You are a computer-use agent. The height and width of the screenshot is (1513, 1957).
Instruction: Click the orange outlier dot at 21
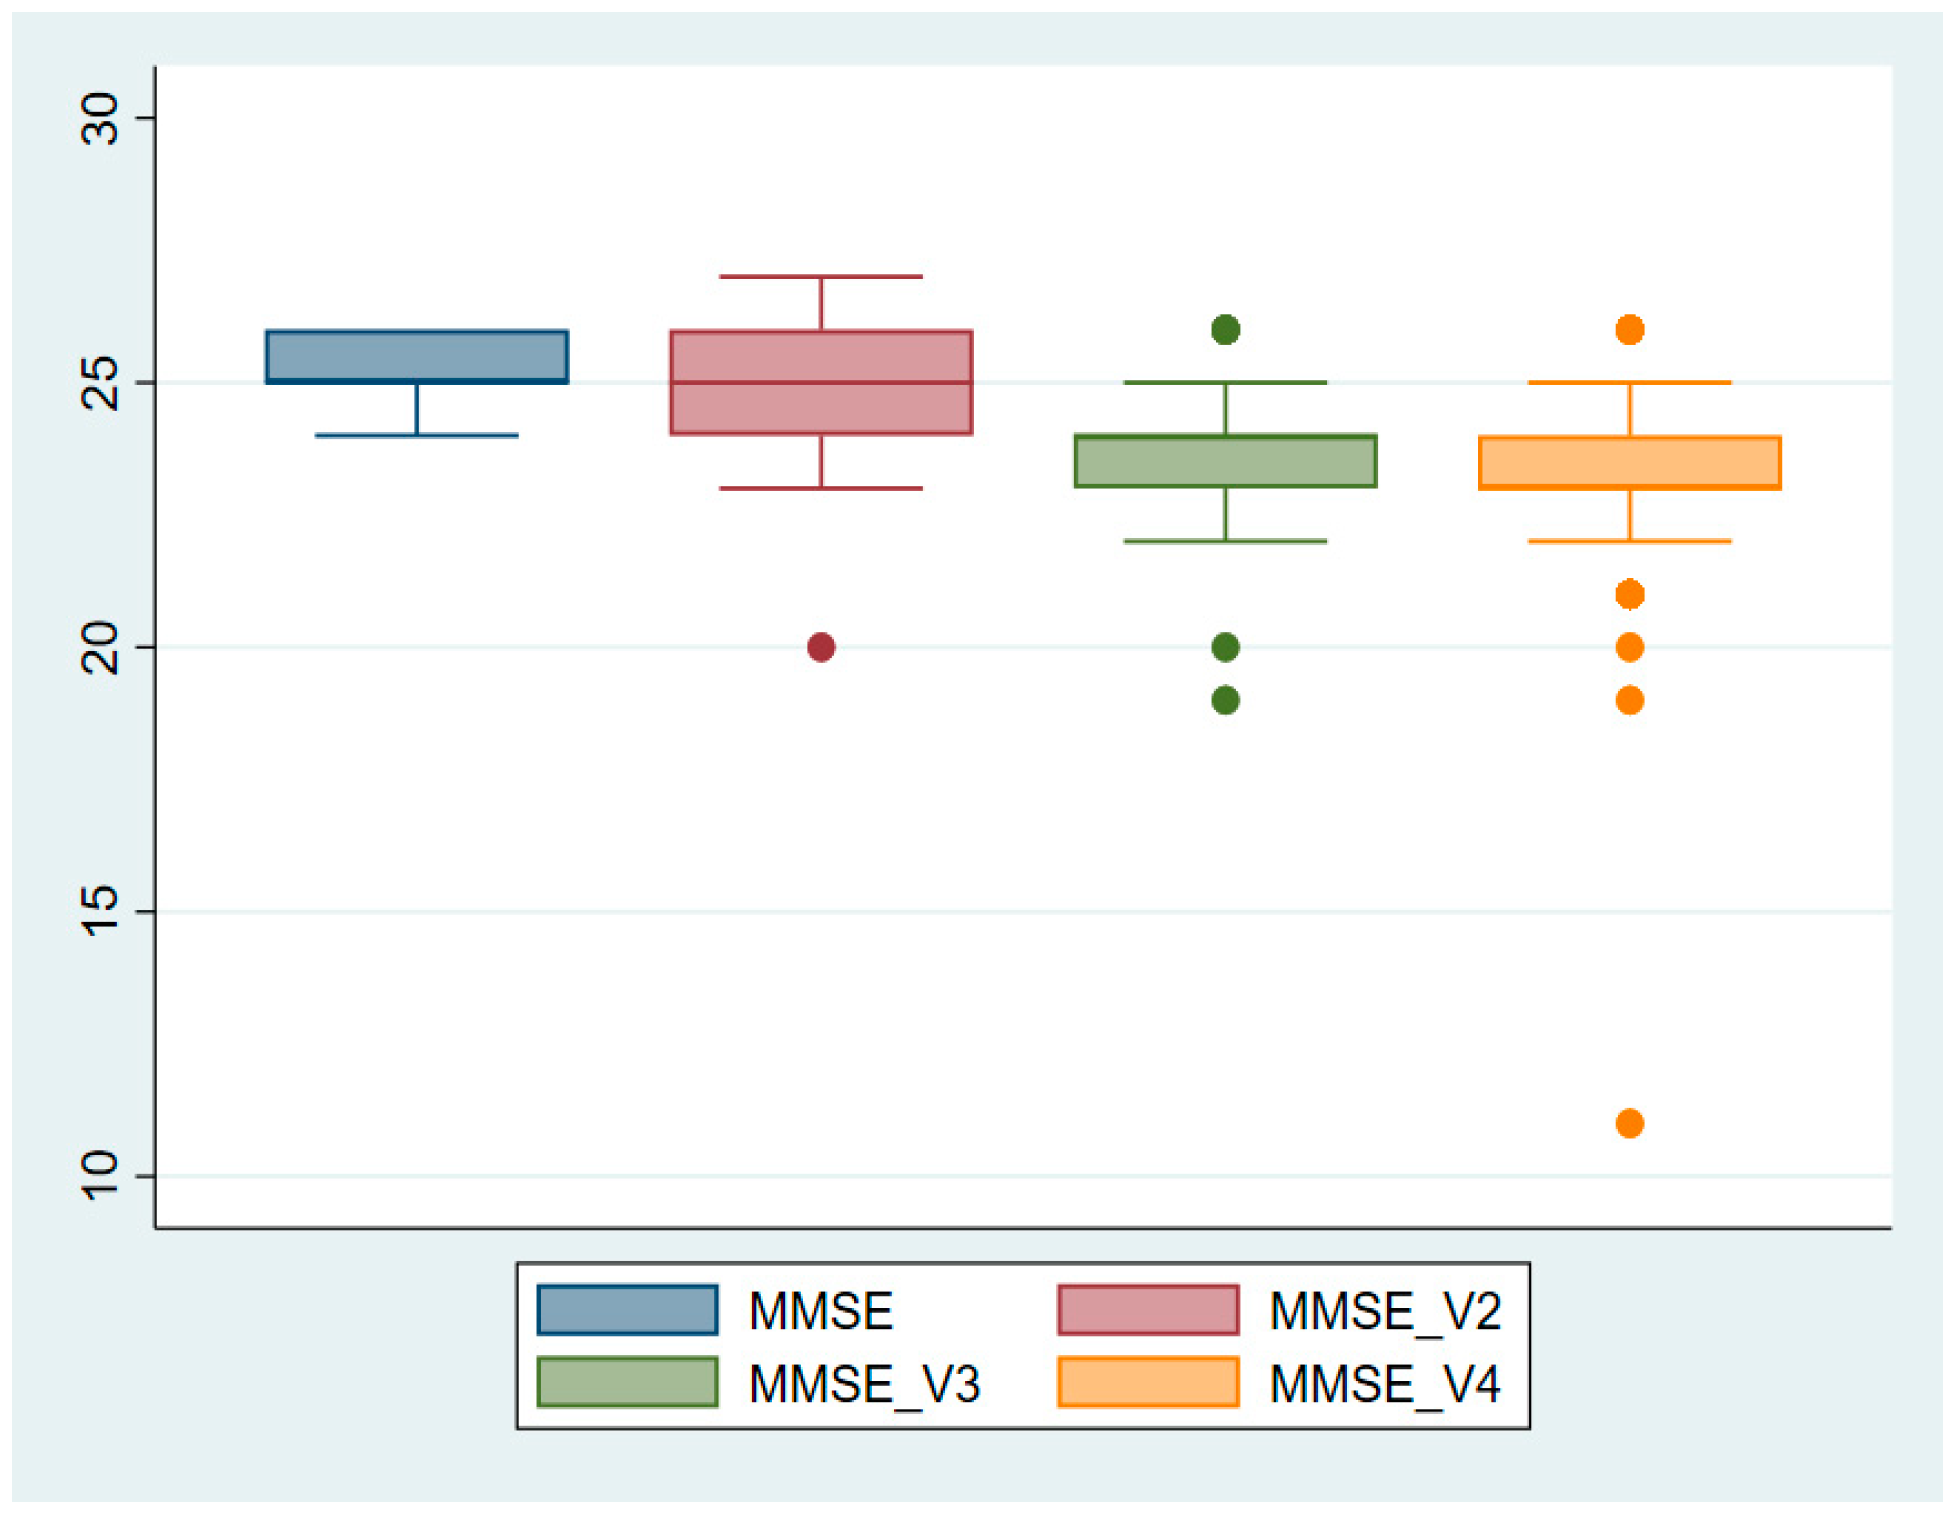tap(1629, 594)
